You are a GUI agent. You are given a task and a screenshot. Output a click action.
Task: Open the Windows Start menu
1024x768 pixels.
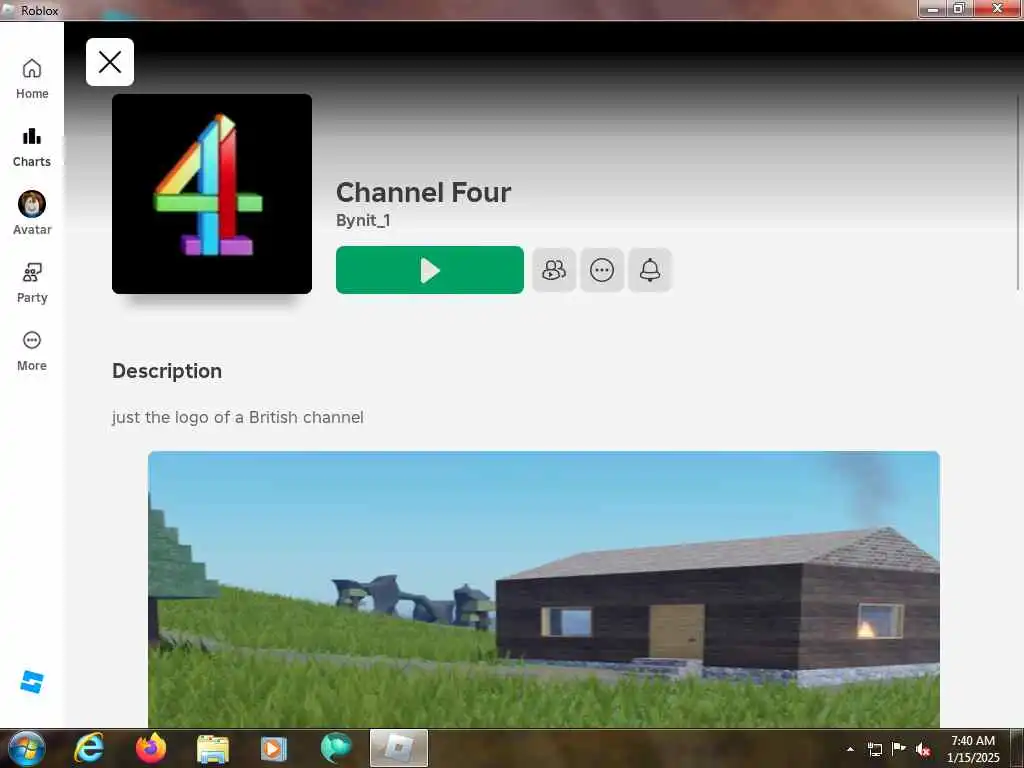click(26, 748)
